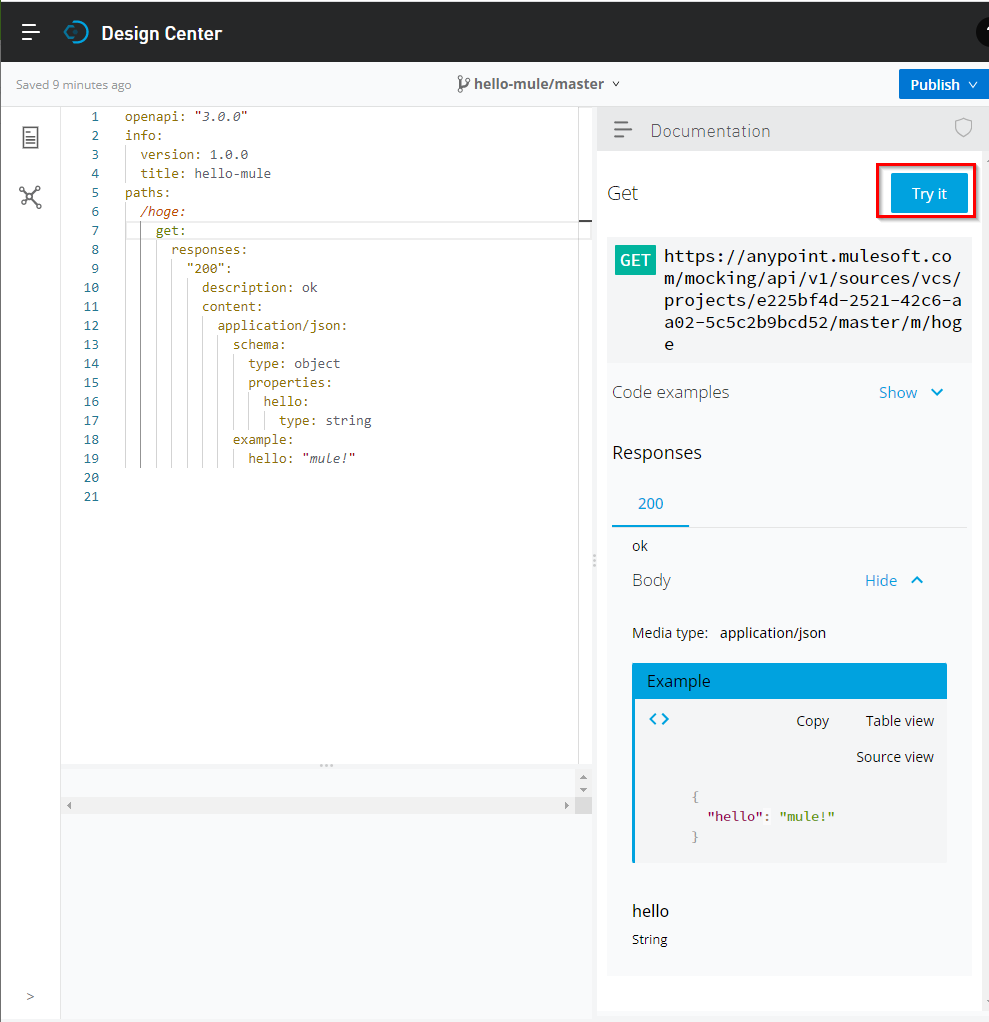Select the API visual designer sidebar icon
This screenshot has width=989, height=1022.
pos(30,198)
